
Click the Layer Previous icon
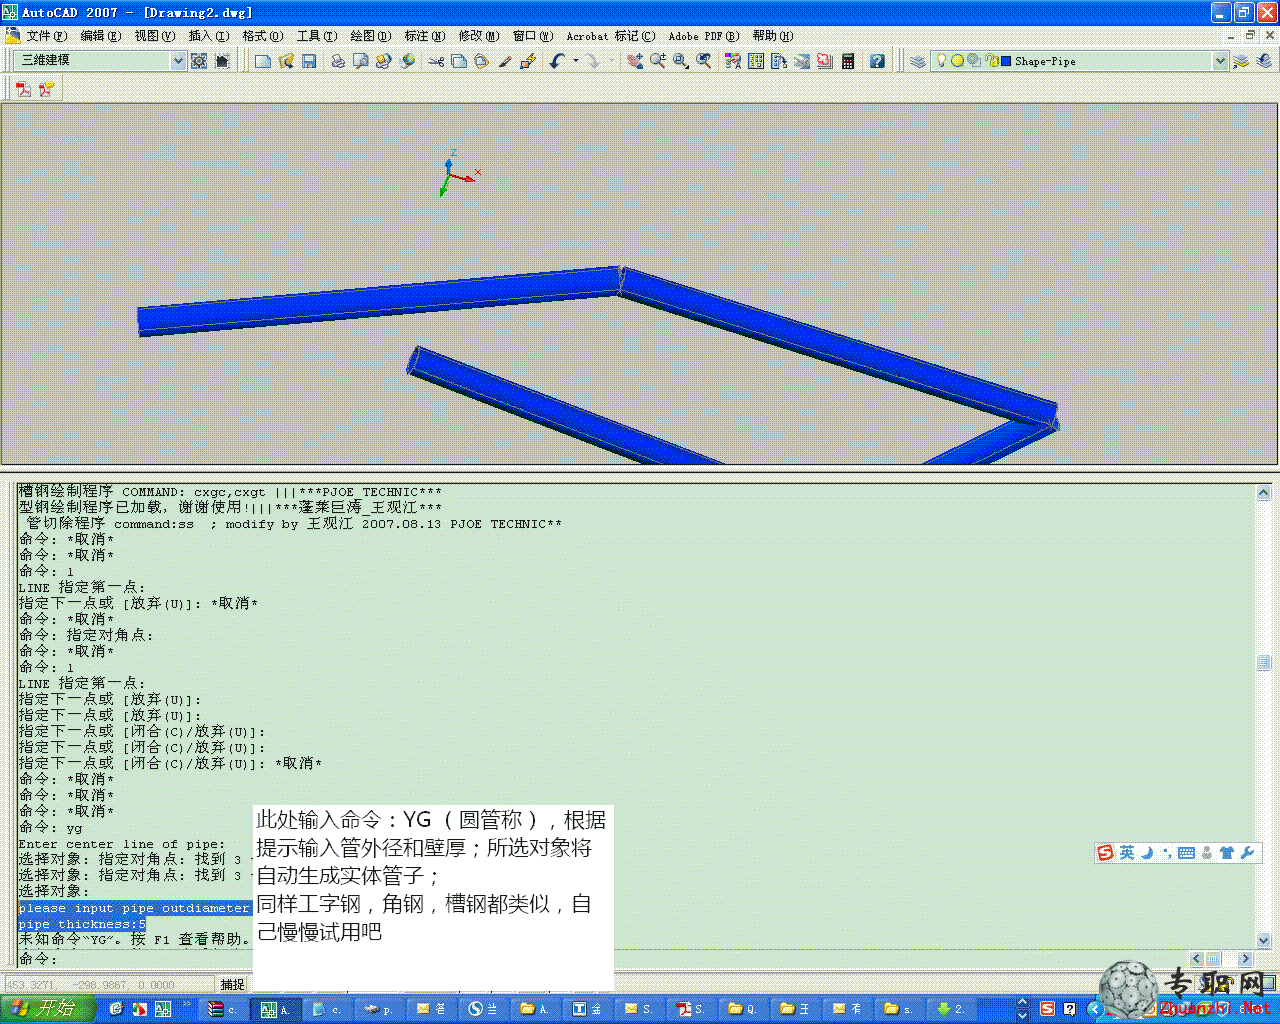pyautogui.click(x=1264, y=61)
